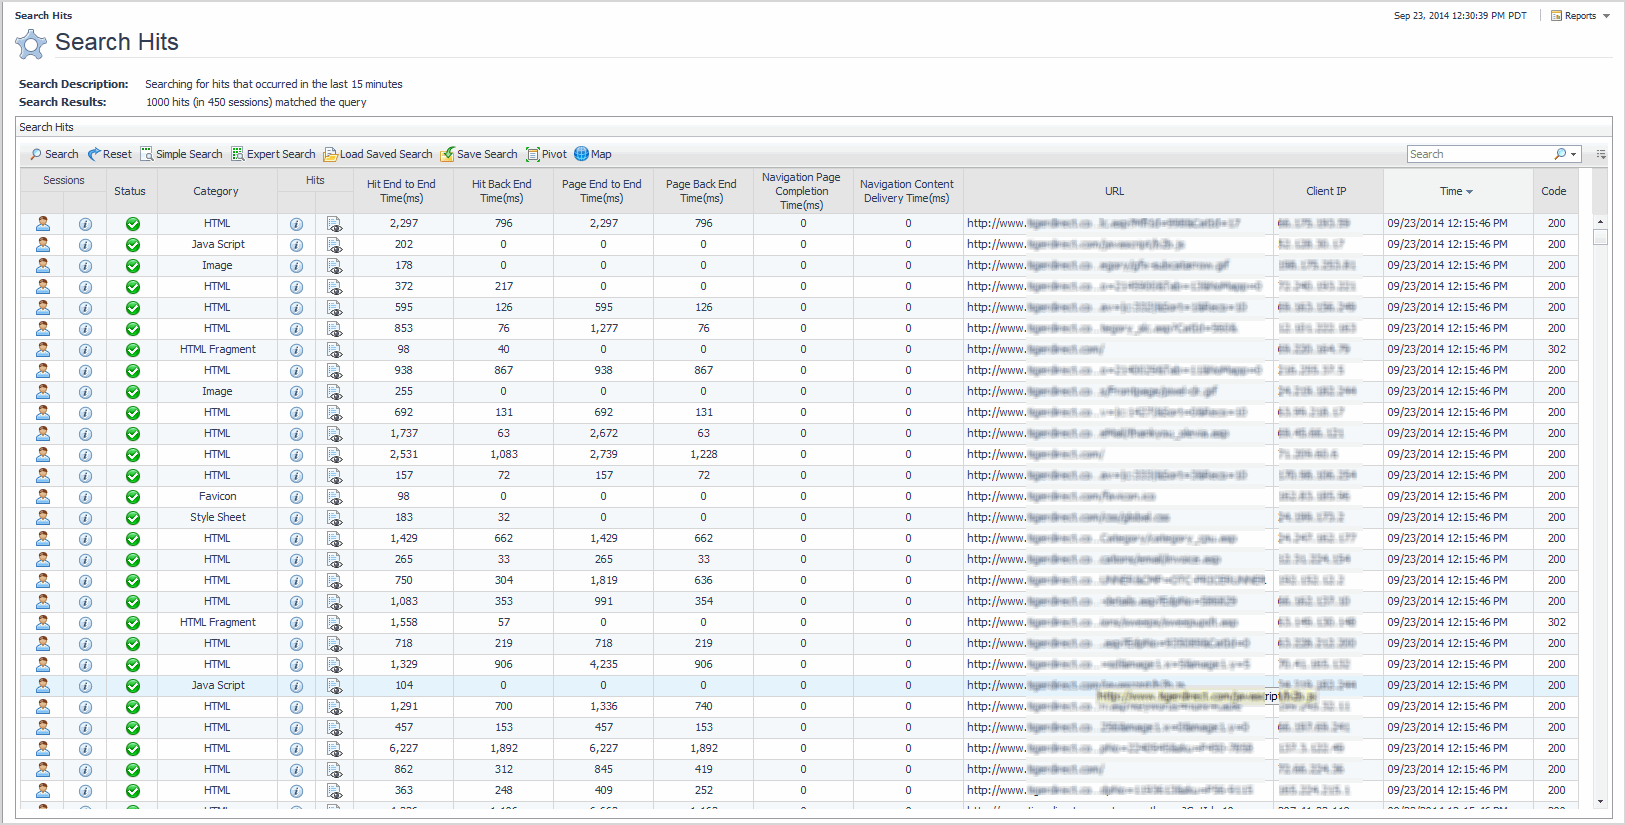View hit details page icon in Favicon row

point(334,497)
